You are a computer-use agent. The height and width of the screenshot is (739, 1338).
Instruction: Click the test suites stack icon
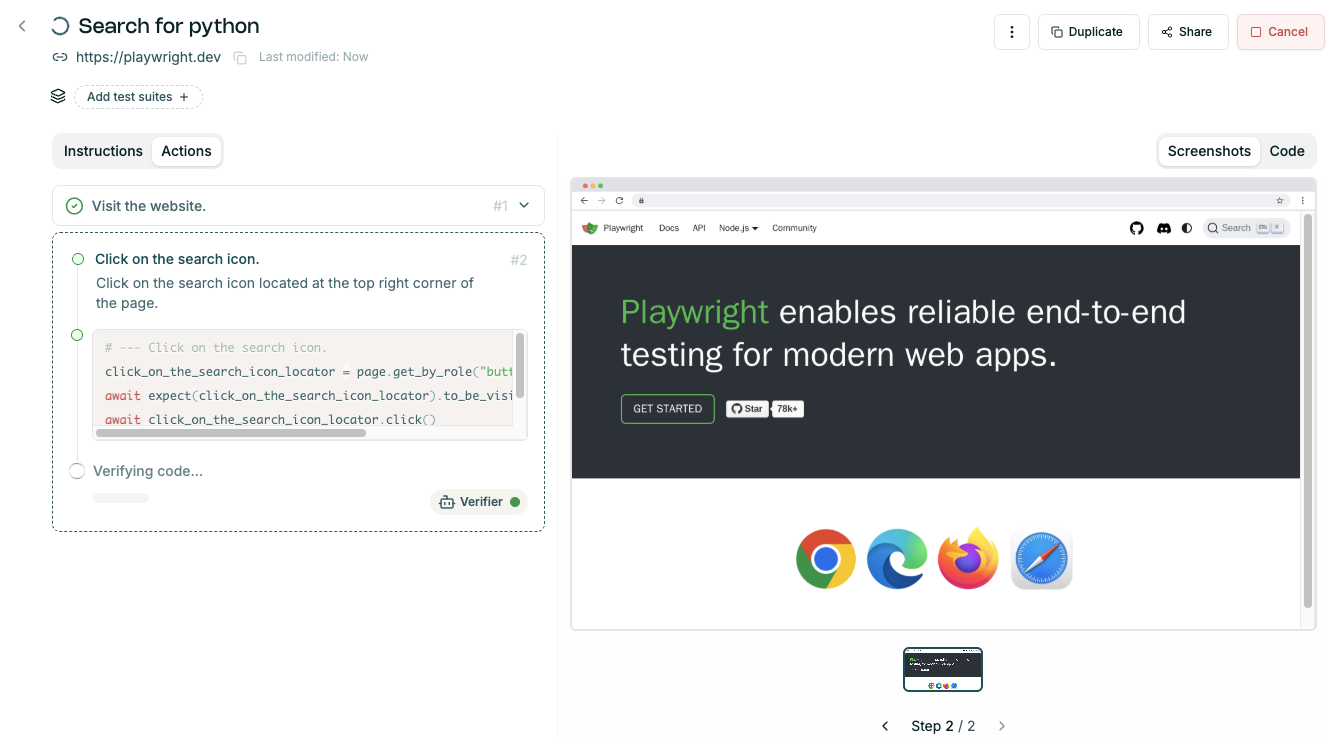coord(57,96)
